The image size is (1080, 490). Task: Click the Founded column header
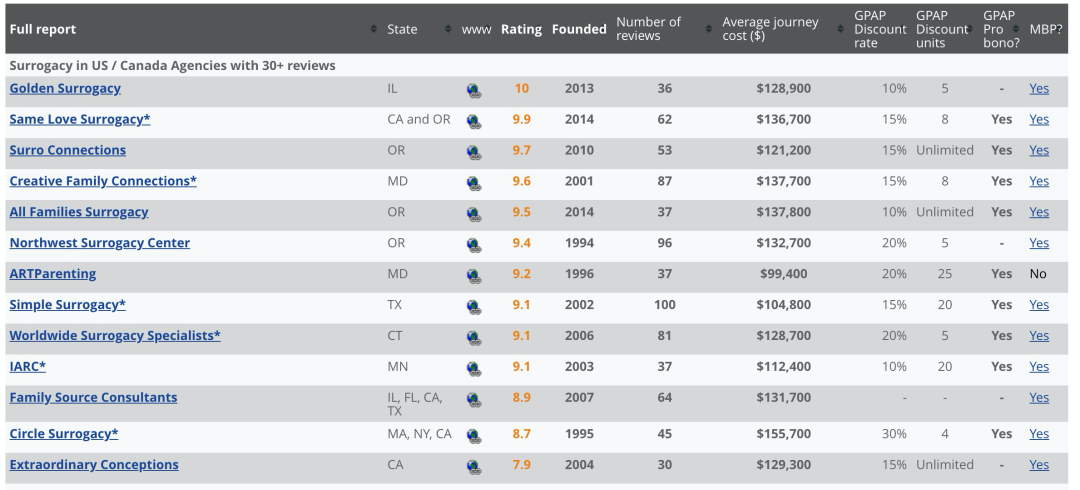pos(579,29)
